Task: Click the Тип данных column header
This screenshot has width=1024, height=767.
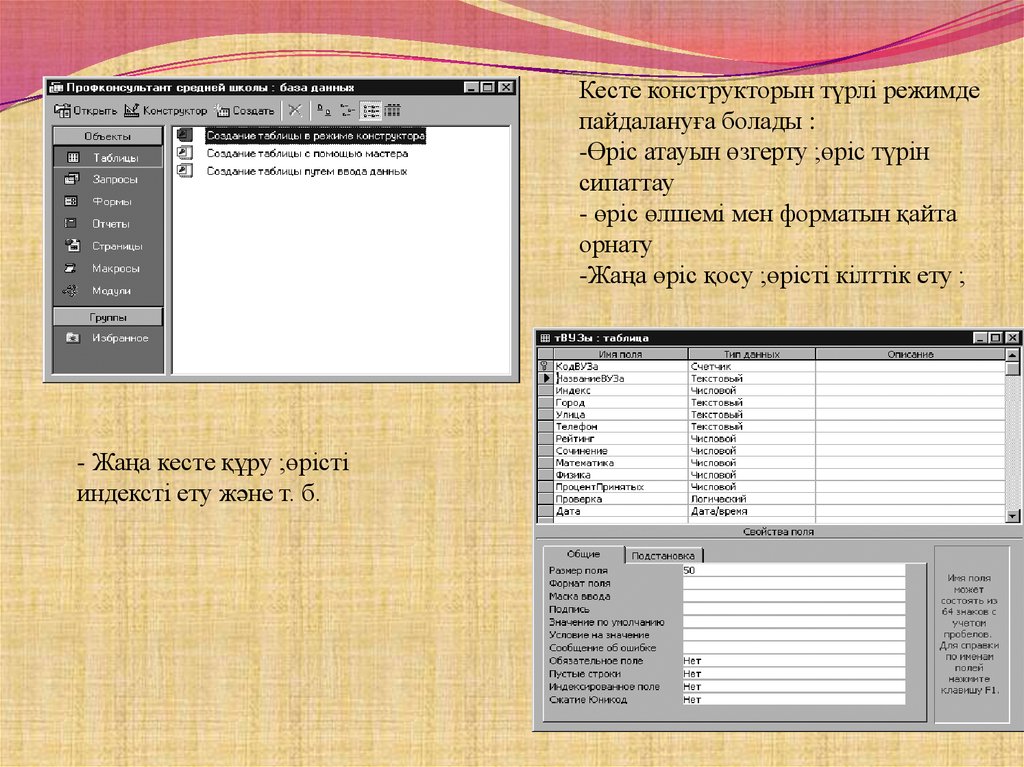Action: click(x=752, y=354)
